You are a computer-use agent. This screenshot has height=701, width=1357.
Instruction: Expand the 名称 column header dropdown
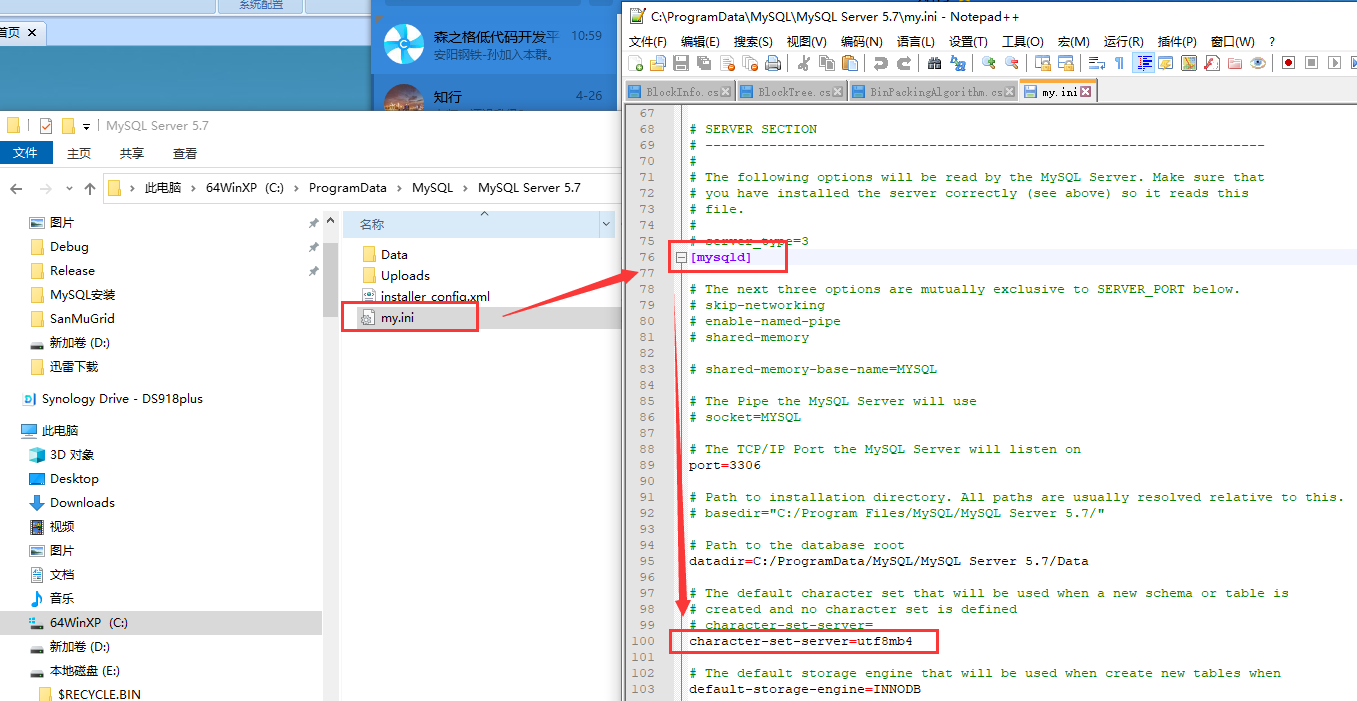point(606,225)
